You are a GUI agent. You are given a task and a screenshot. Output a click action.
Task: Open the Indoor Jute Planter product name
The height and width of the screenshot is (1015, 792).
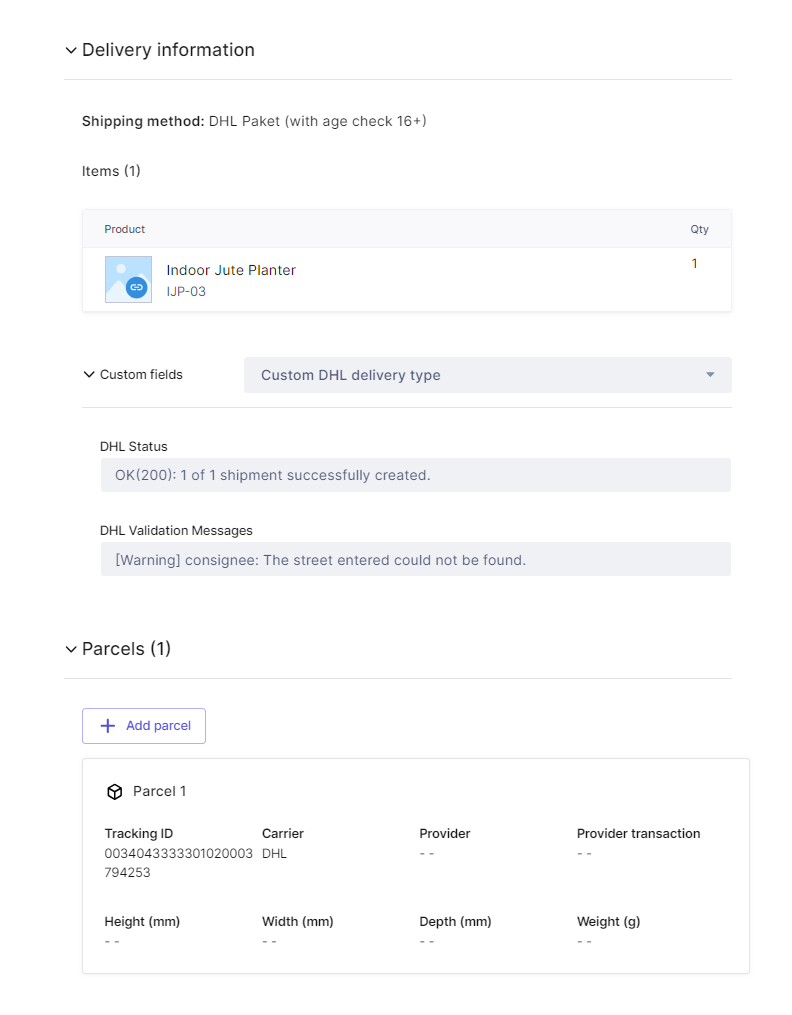[x=231, y=270]
